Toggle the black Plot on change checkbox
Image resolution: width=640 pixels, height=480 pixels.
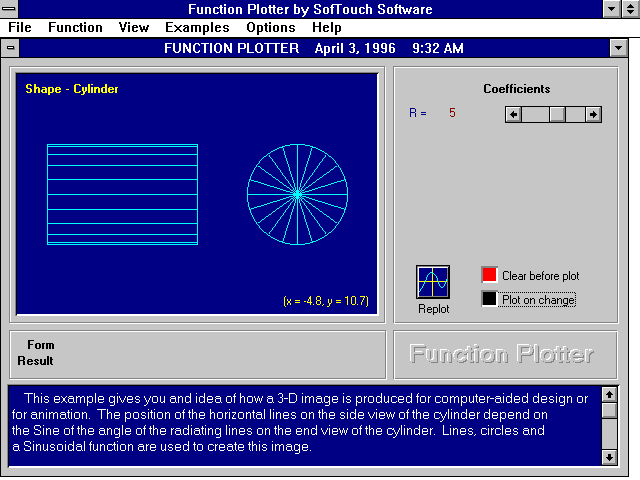point(489,299)
